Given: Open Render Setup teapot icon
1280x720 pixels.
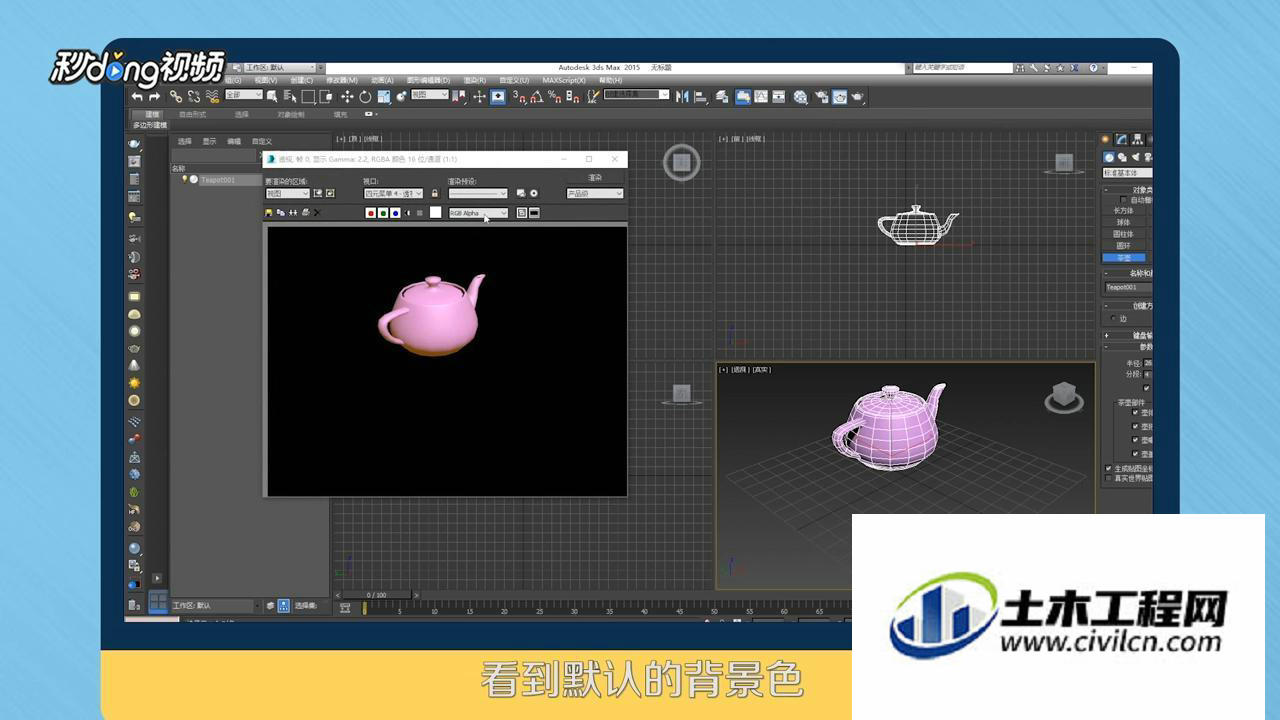Looking at the screenshot, I should tap(822, 96).
